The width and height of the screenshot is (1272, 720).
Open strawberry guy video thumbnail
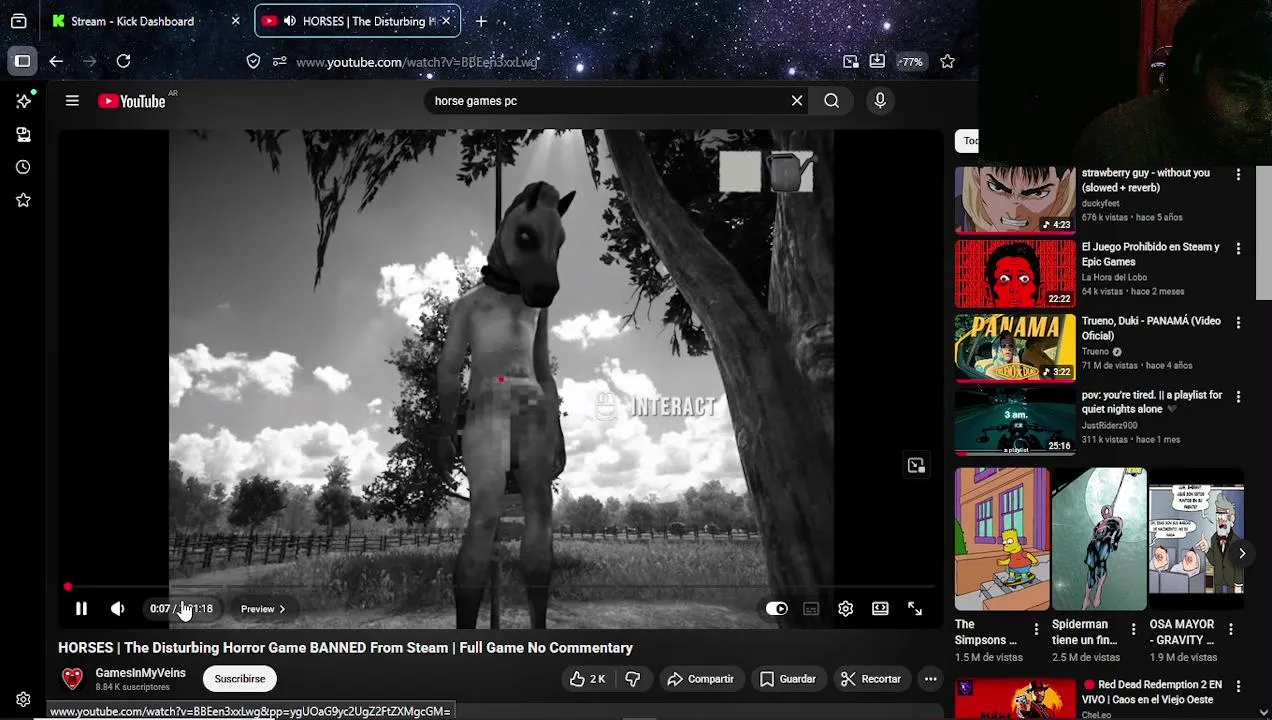[1015, 200]
